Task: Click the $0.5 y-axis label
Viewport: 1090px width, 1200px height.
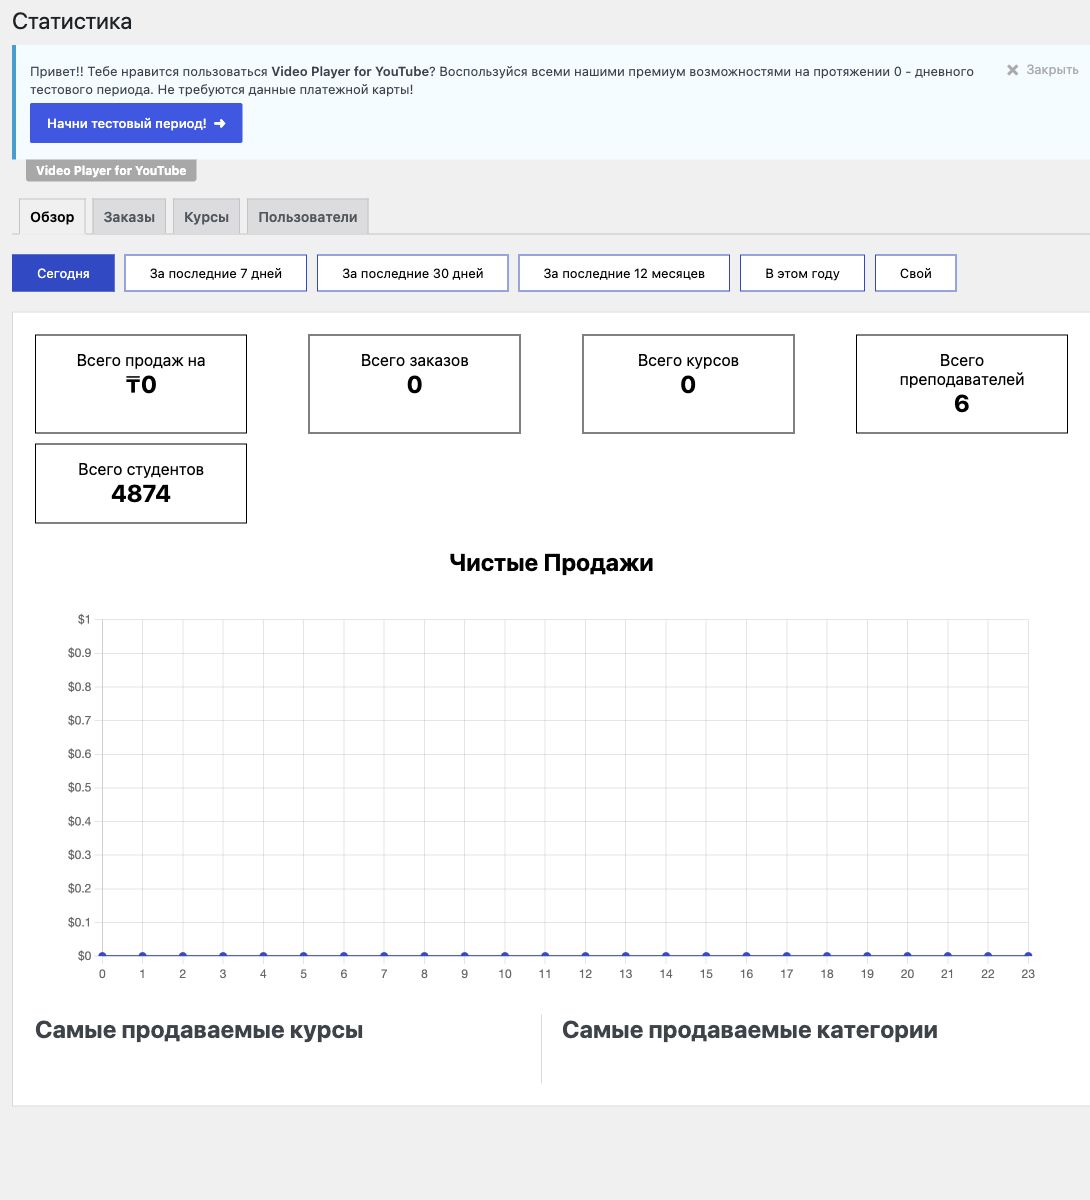Action: coord(79,788)
